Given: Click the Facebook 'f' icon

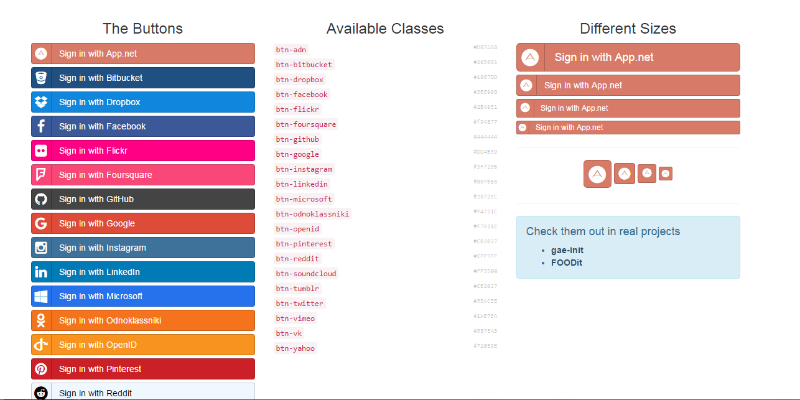Looking at the screenshot, I should tap(41, 127).
